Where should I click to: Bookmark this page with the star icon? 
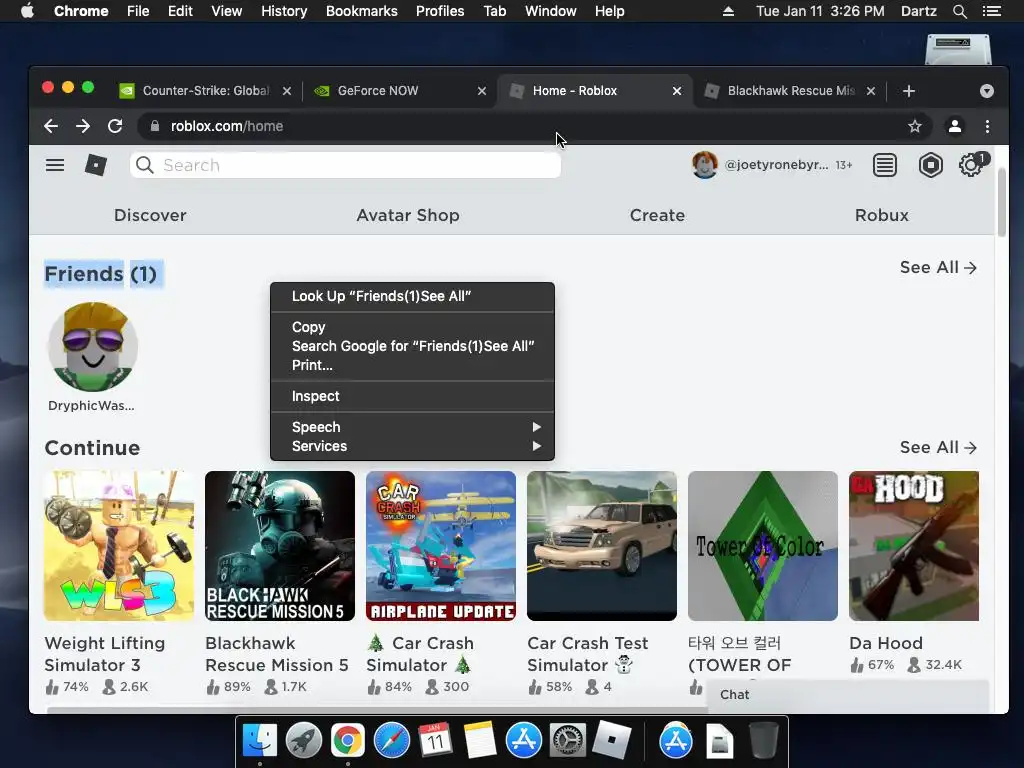(915, 126)
